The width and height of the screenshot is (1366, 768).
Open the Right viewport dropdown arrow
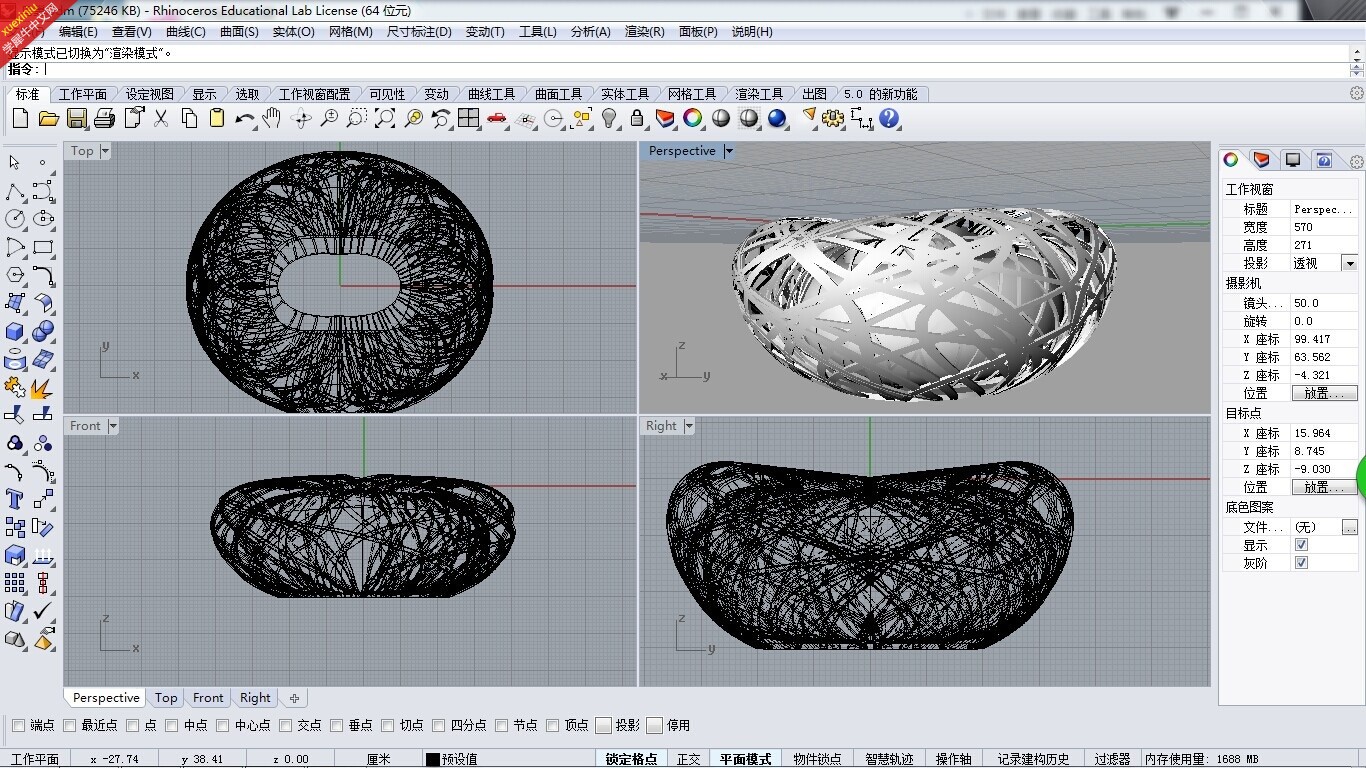tap(688, 426)
